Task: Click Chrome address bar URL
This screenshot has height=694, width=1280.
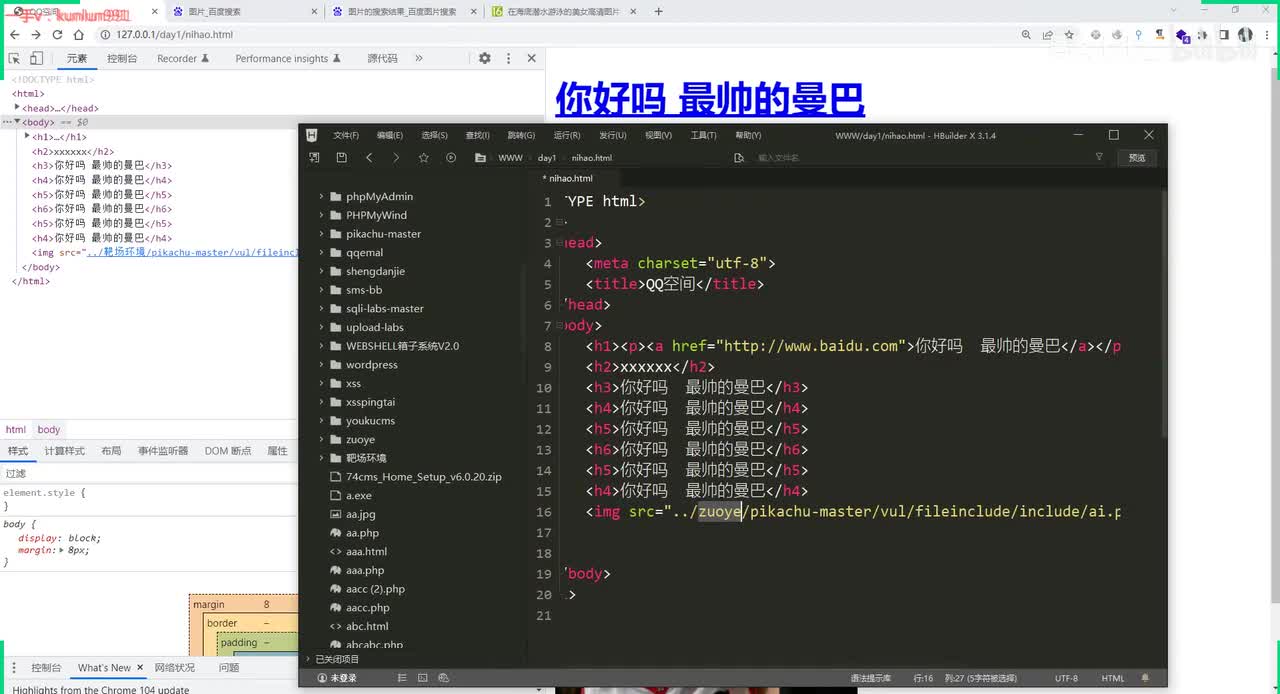Action: coord(174,34)
